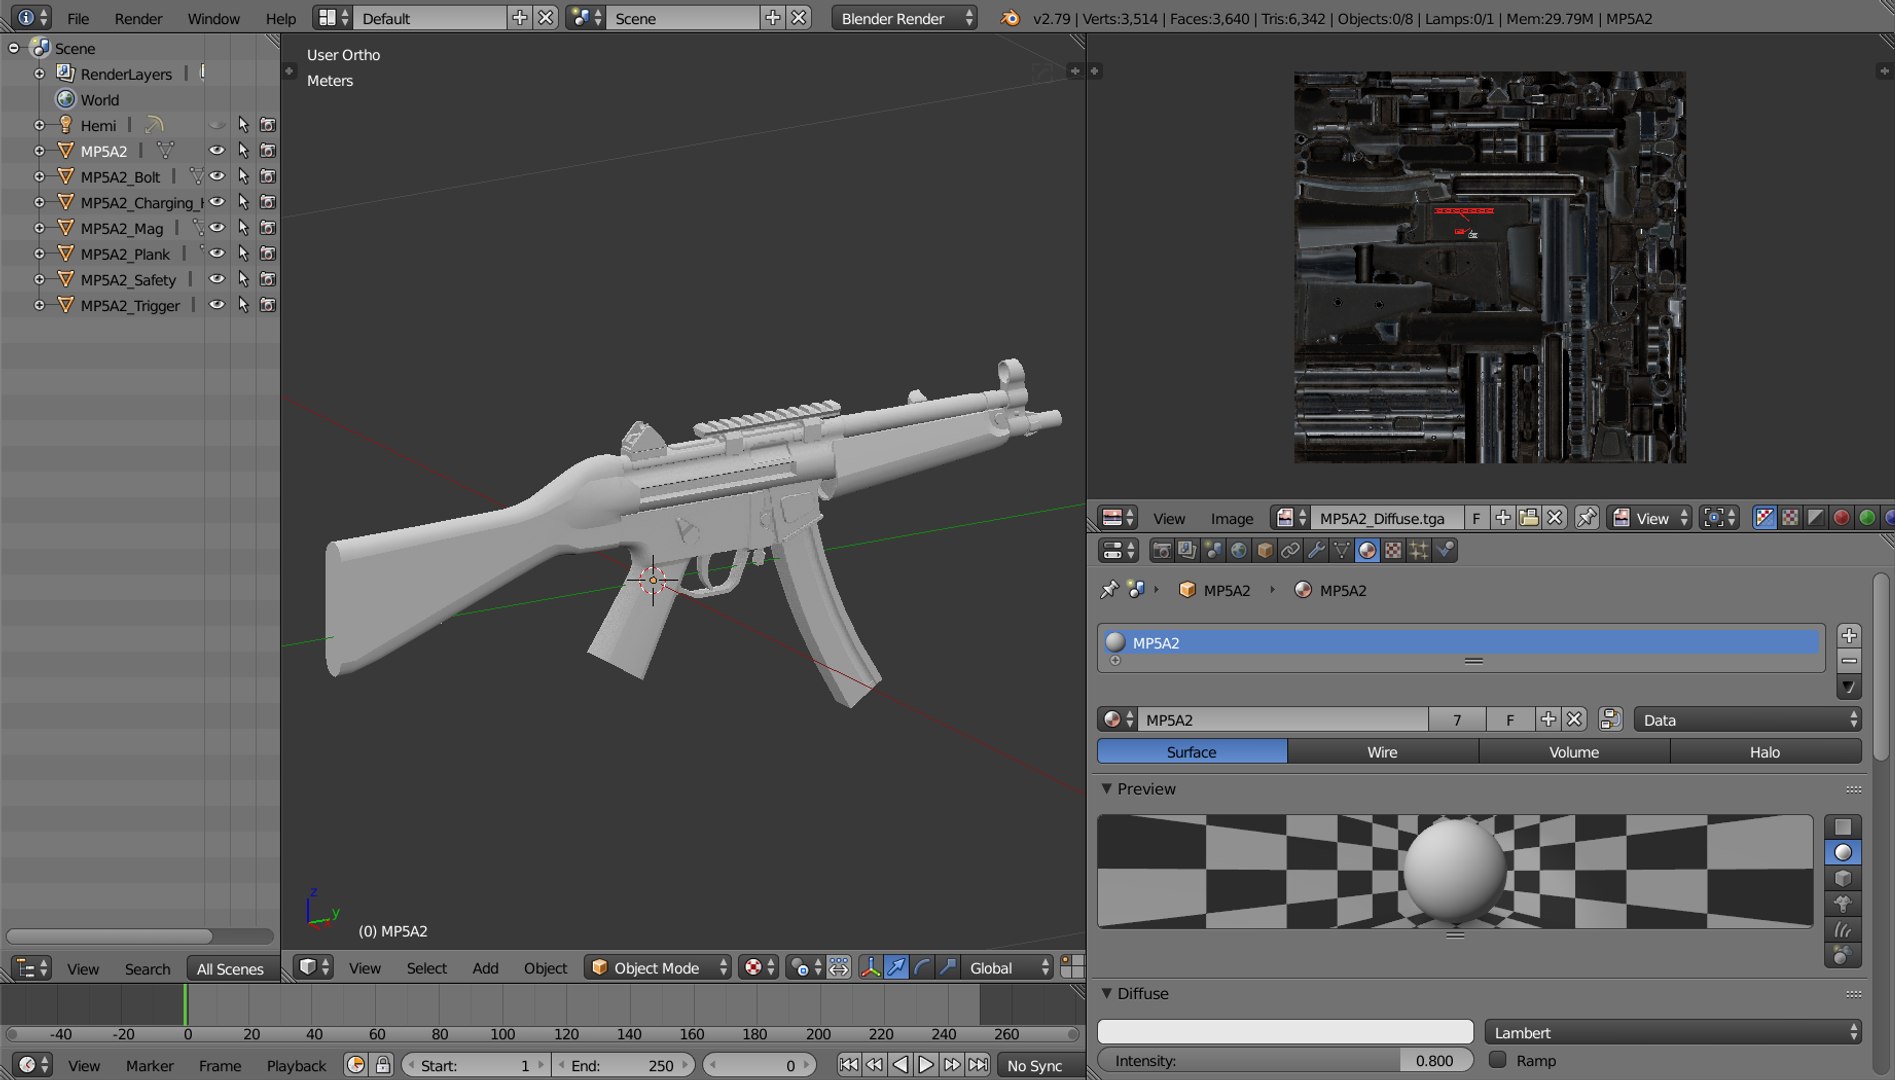Open the Object Data triangle tab
This screenshot has width=1895, height=1080.
pyautogui.click(x=1342, y=550)
